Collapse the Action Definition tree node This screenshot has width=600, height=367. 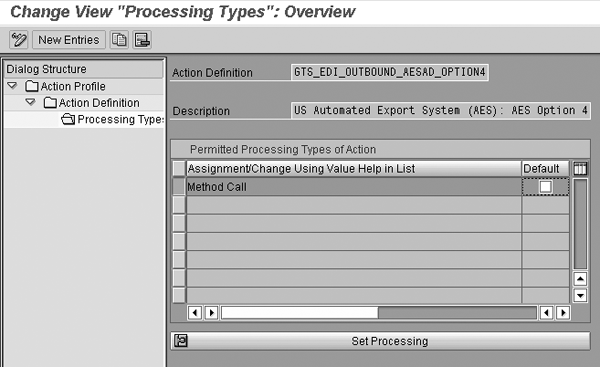tap(30, 102)
